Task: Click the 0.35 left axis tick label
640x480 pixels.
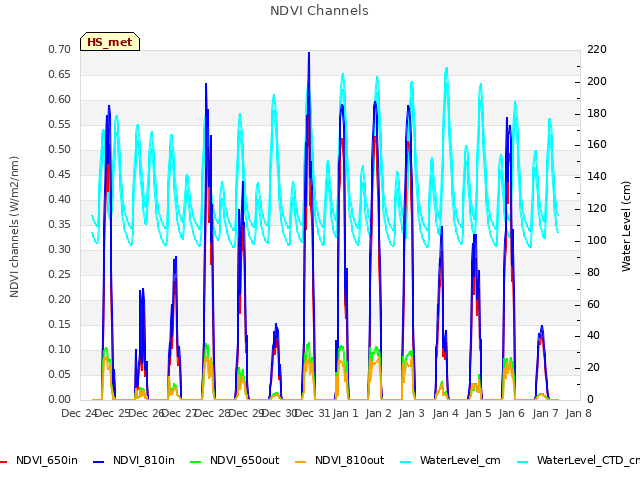Action: tap(60, 224)
